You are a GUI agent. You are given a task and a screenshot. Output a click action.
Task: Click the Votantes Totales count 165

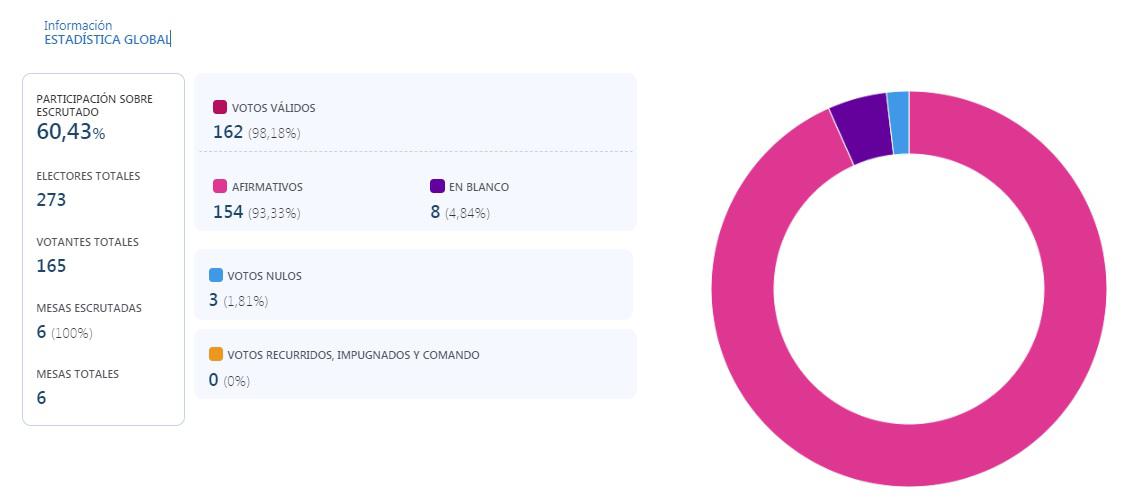coord(51,266)
